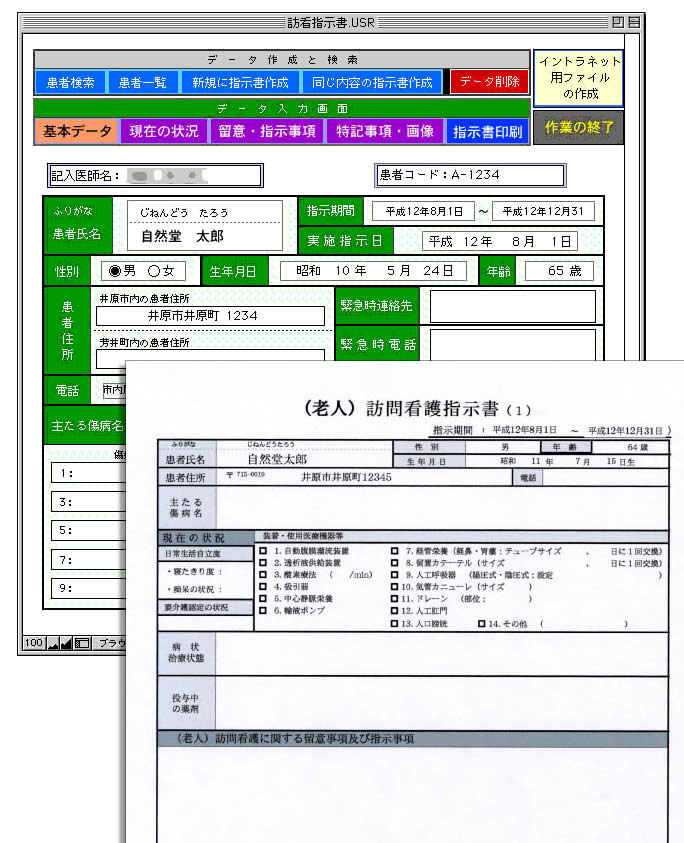Click furigana field じねんどう たろう
Viewport: 684px width, 843px height.
(205, 212)
